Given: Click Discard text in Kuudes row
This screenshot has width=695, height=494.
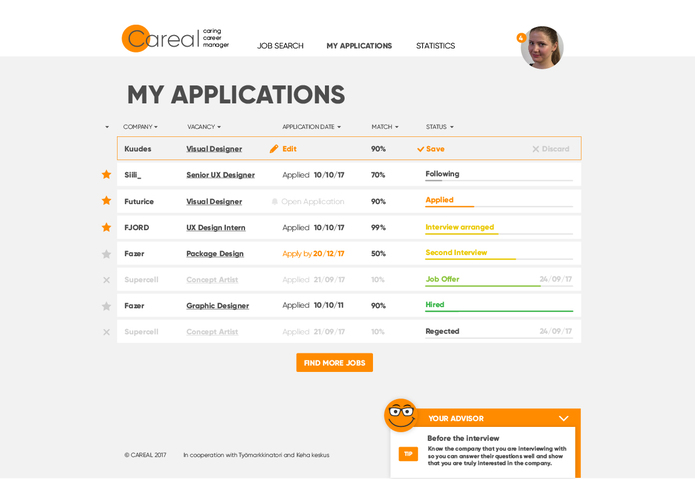Looking at the screenshot, I should pyautogui.click(x=555, y=149).
